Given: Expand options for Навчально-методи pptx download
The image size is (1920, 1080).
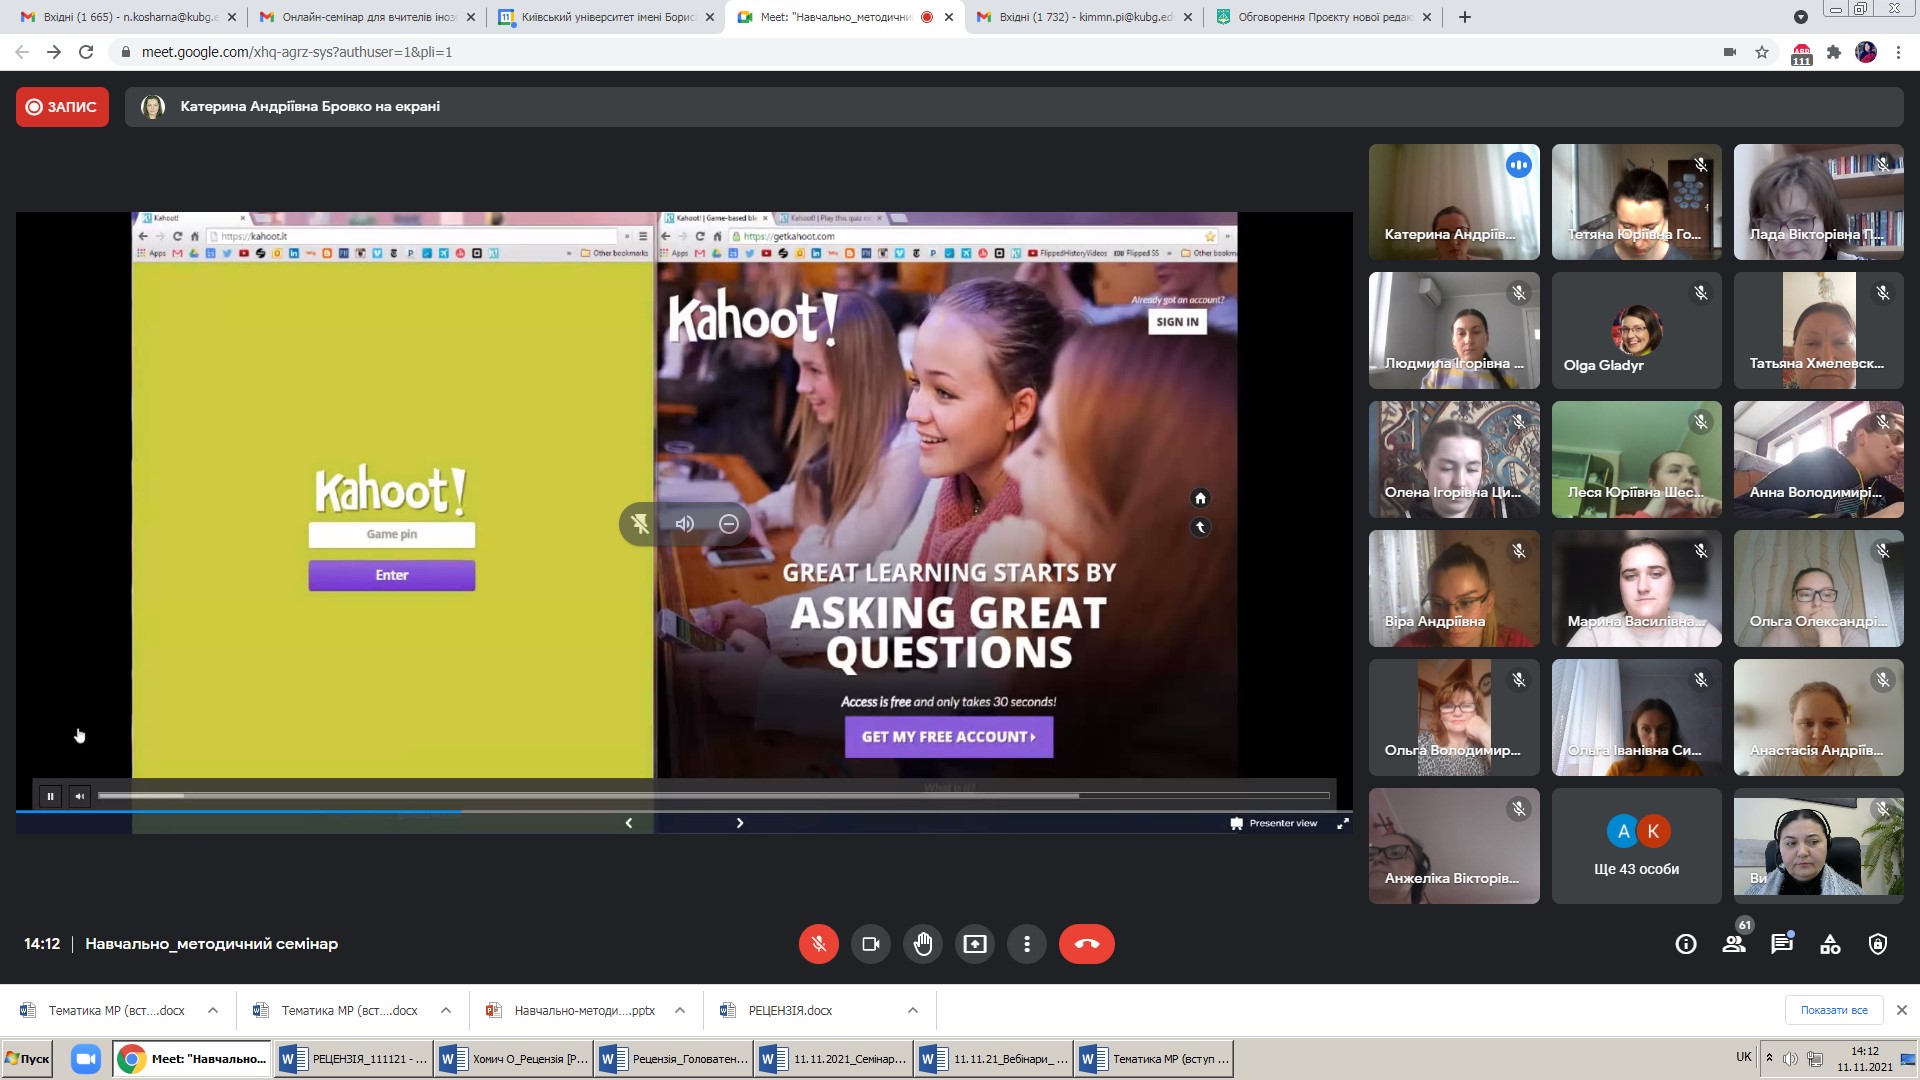Looking at the screenshot, I should (x=680, y=1011).
